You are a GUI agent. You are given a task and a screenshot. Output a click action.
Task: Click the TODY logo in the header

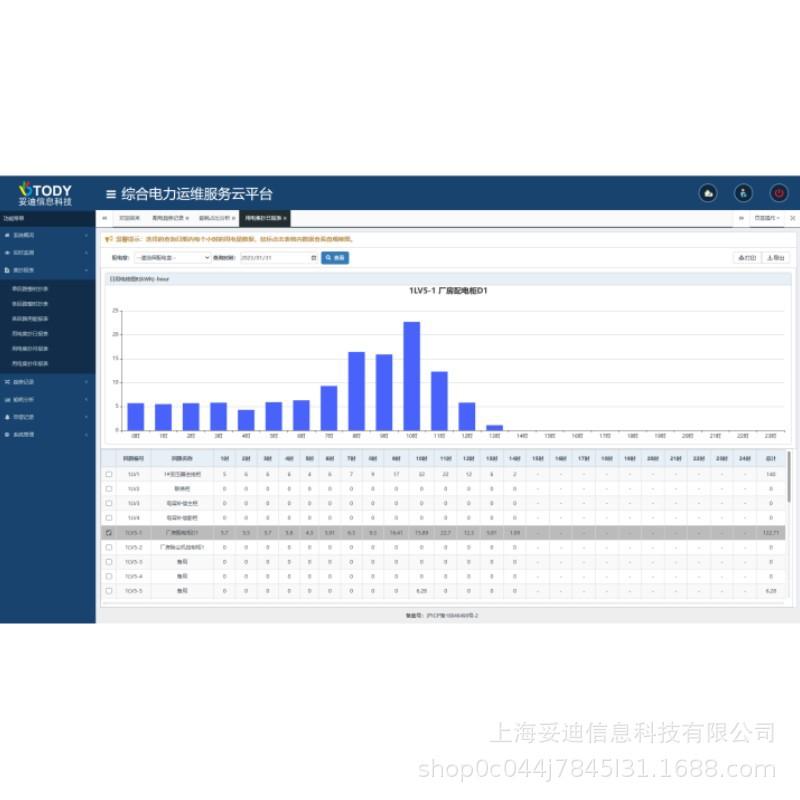pyautogui.click(x=45, y=194)
